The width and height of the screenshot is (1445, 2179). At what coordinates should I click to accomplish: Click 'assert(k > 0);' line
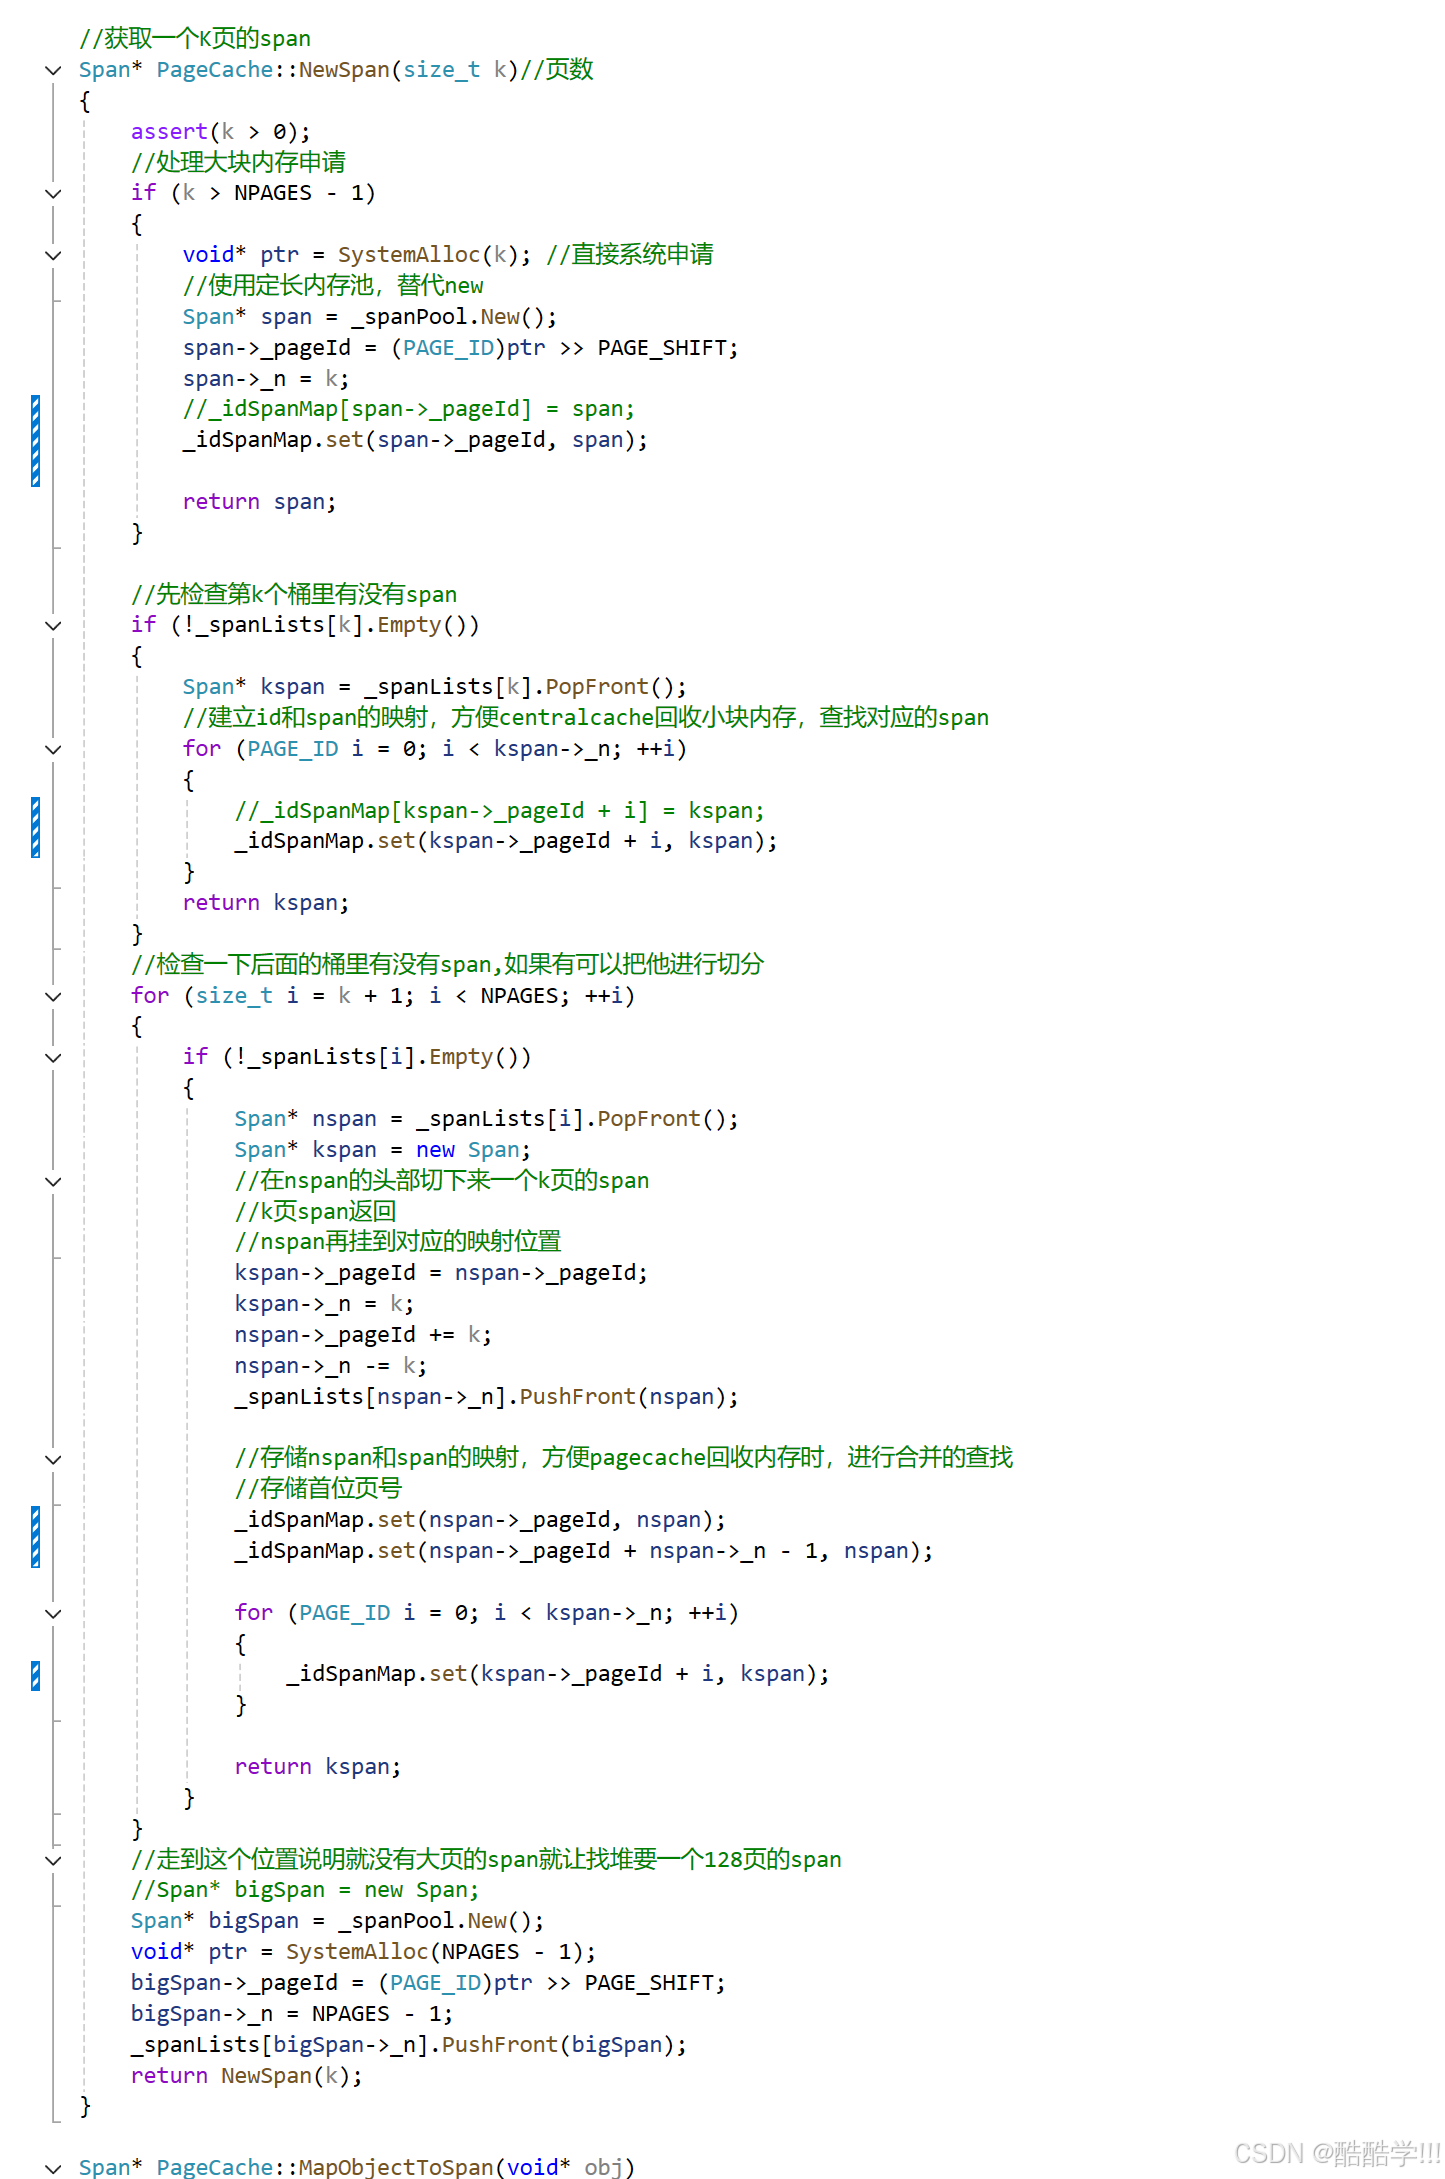click(221, 132)
